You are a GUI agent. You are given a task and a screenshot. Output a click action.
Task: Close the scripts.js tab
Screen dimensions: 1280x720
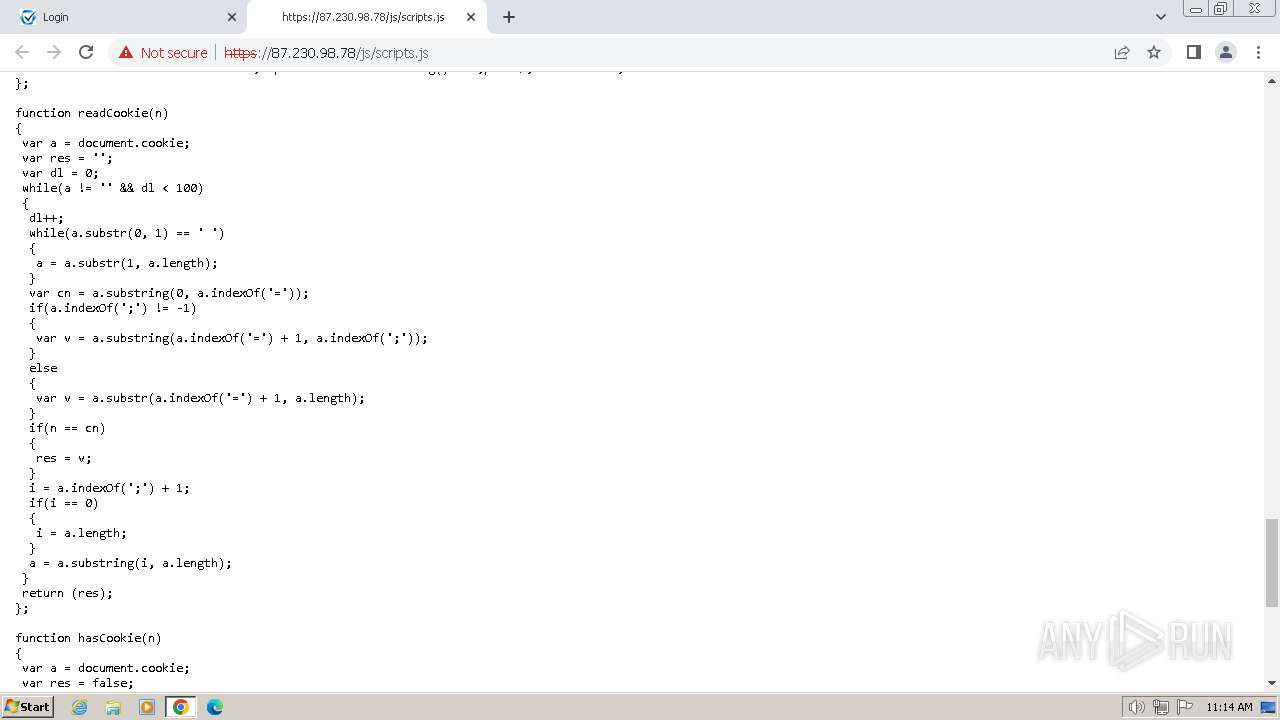471,17
